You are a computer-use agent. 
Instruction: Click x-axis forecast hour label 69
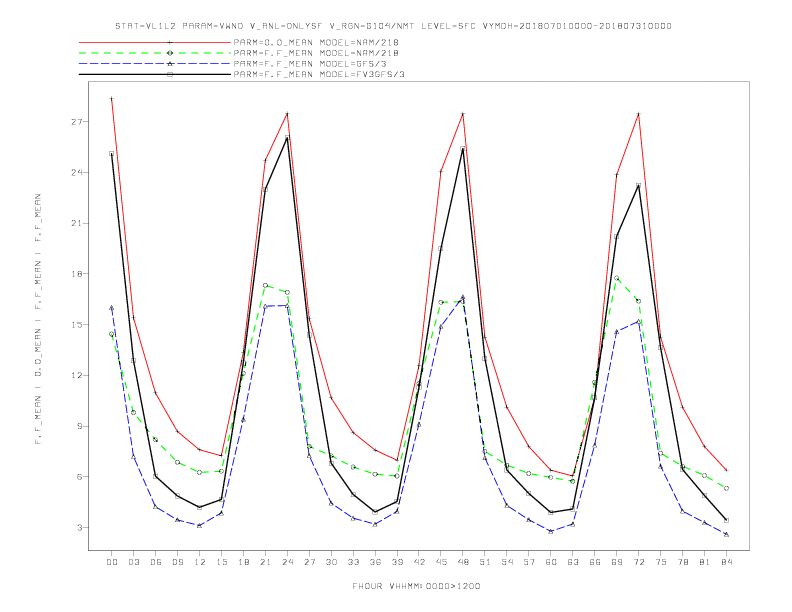point(617,562)
